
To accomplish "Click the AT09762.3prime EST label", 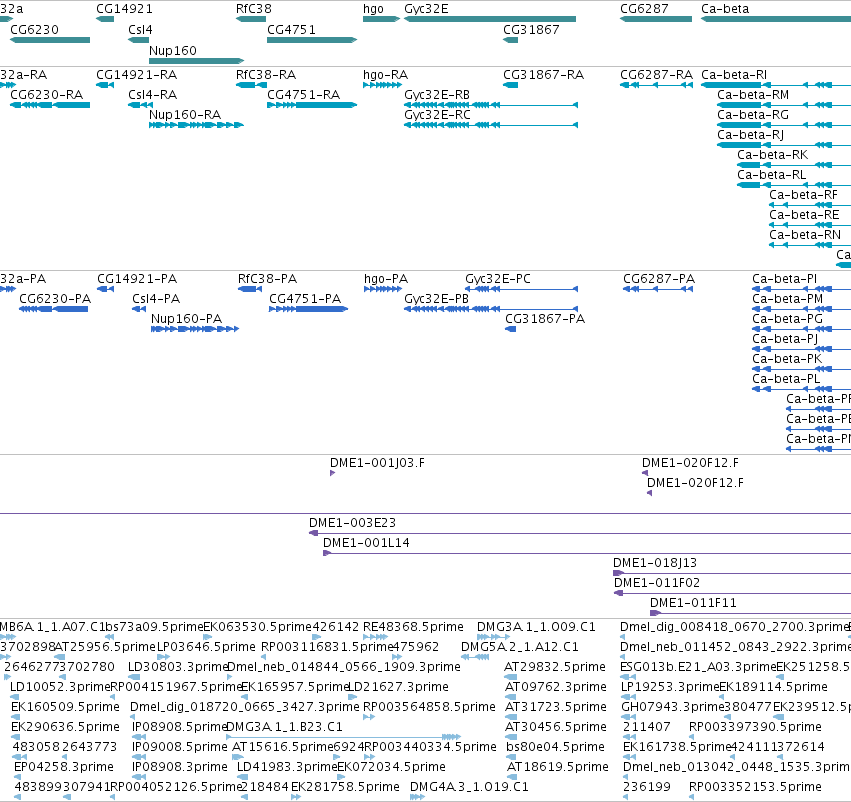I will tap(556, 686).
